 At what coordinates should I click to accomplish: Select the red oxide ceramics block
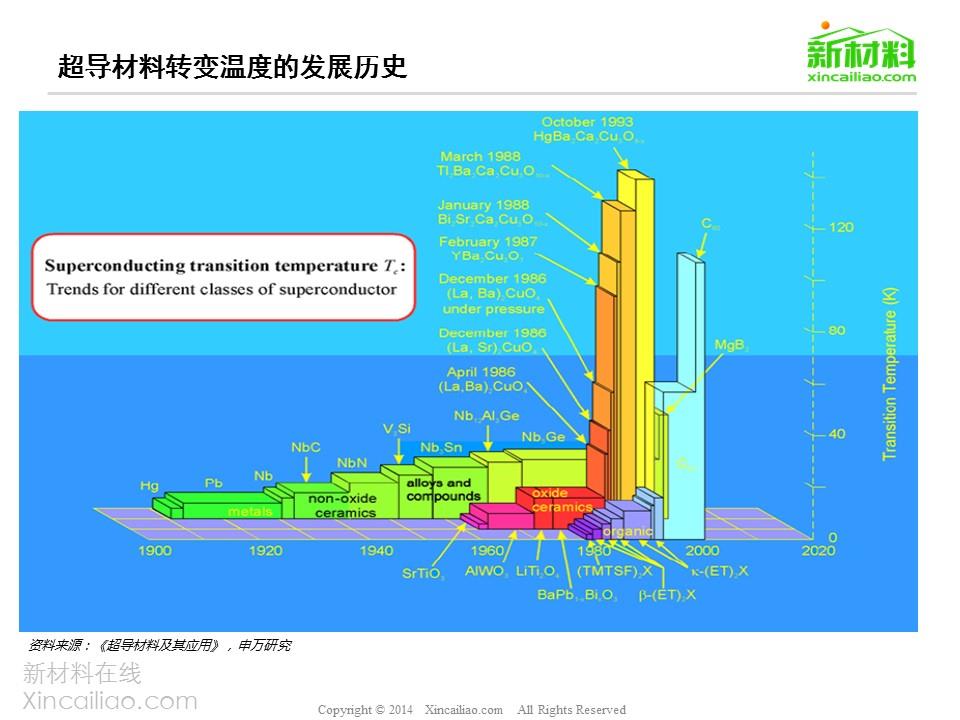549,500
